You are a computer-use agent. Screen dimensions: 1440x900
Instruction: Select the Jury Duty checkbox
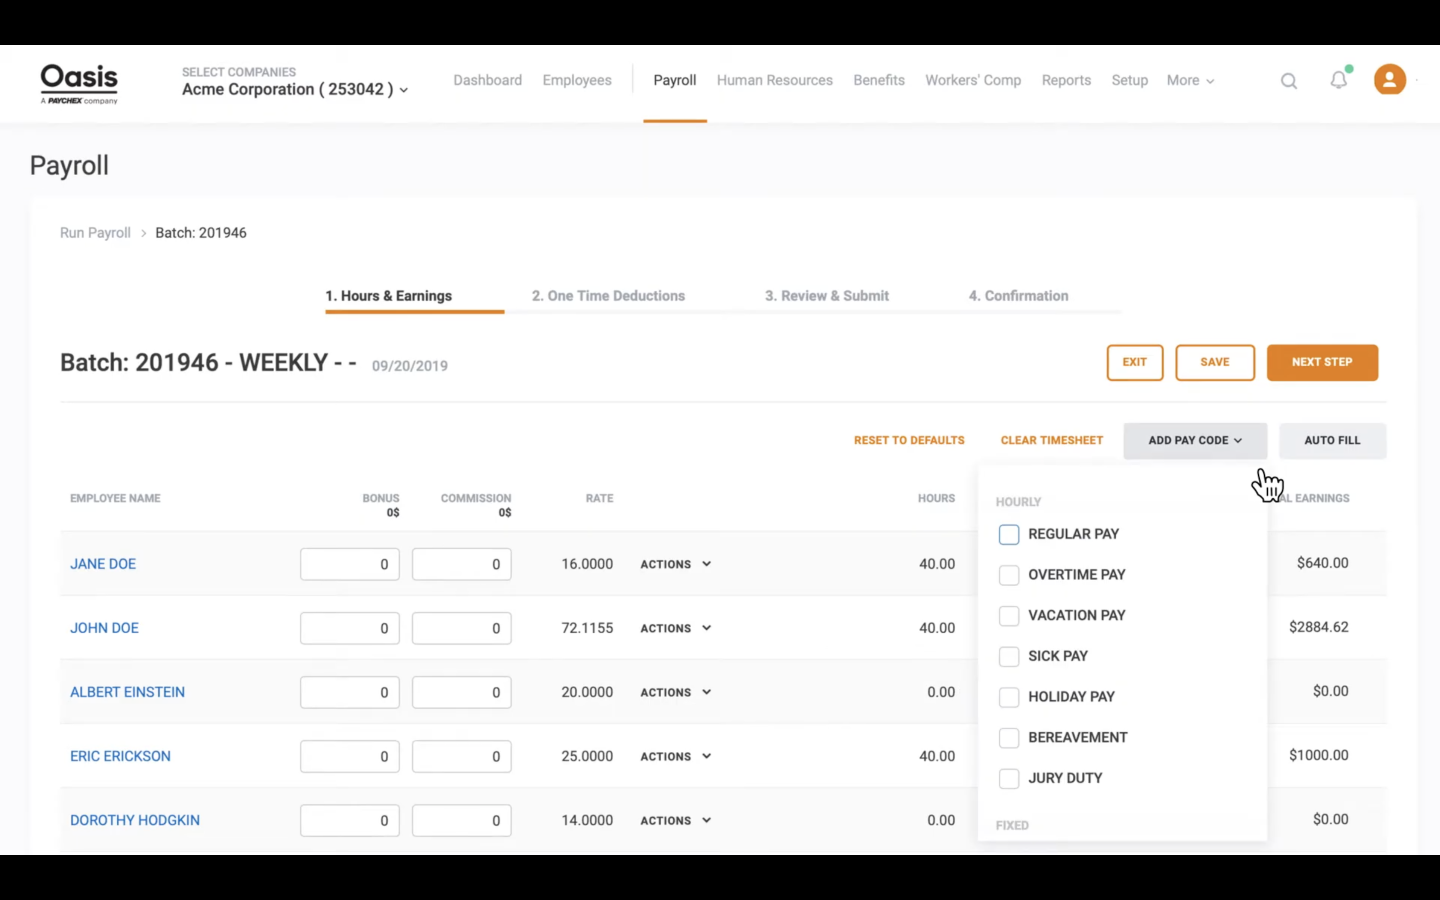[1009, 779]
